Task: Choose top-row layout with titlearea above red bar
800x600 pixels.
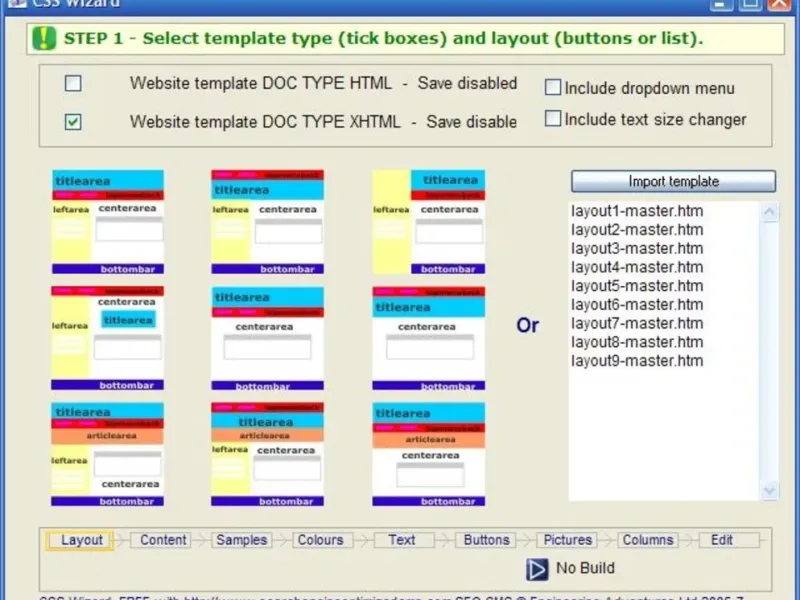Action: (108, 222)
